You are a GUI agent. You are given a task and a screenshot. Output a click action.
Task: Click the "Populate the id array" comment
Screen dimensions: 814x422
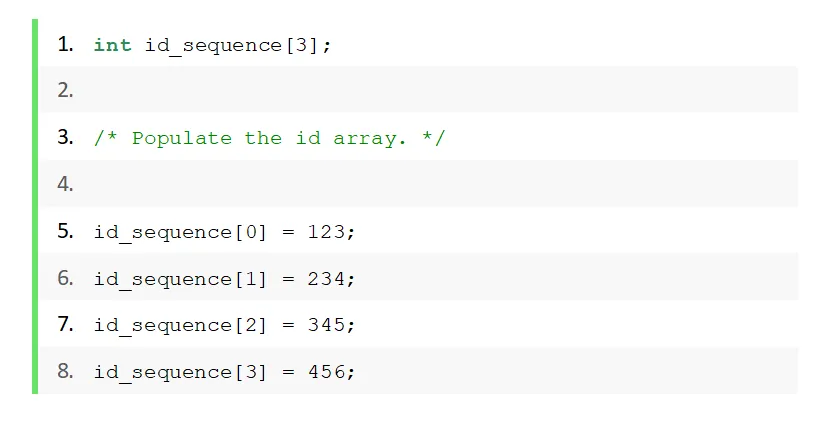point(269,138)
